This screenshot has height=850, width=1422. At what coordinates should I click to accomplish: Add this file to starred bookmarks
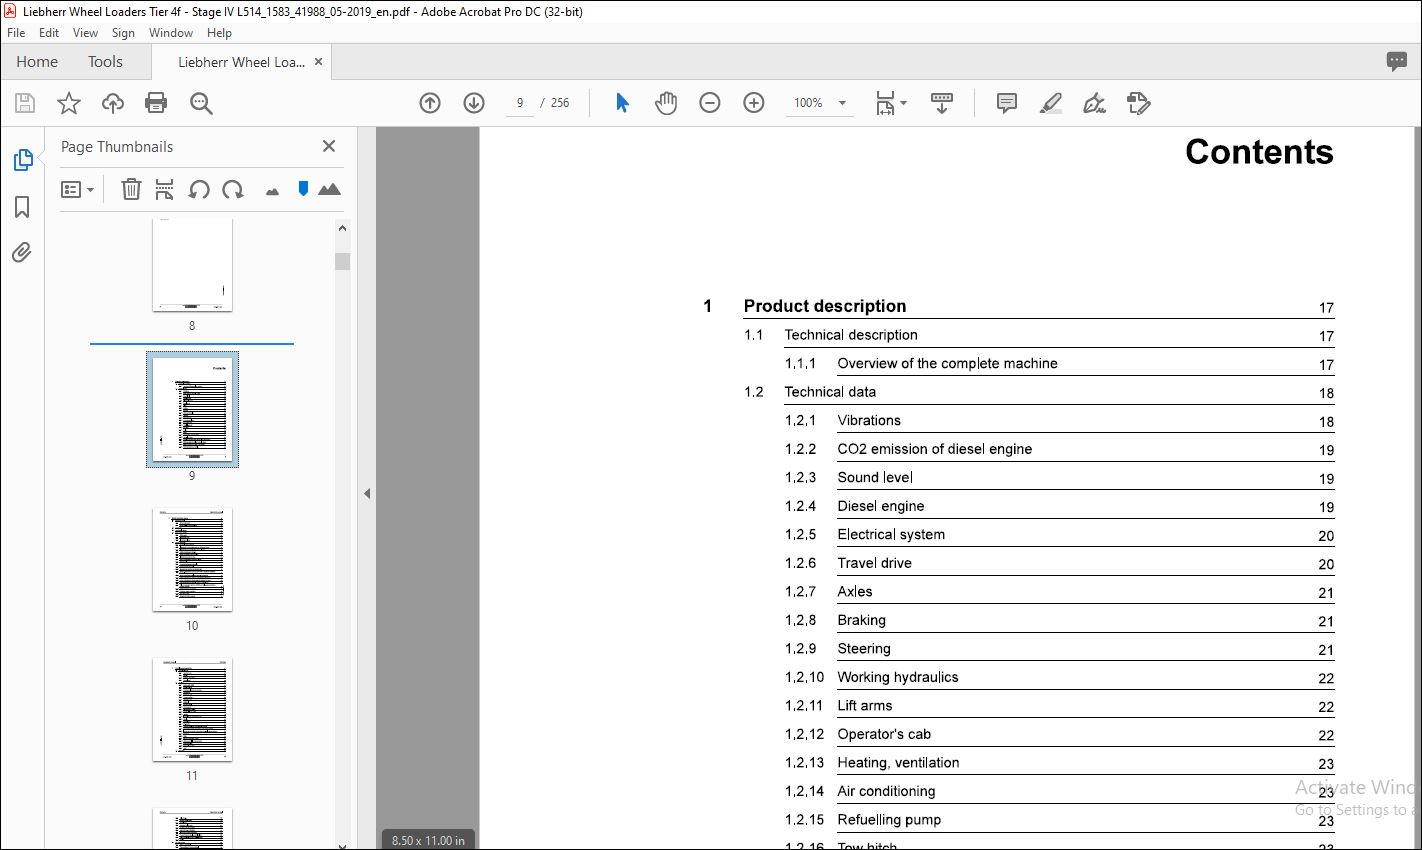click(x=69, y=103)
